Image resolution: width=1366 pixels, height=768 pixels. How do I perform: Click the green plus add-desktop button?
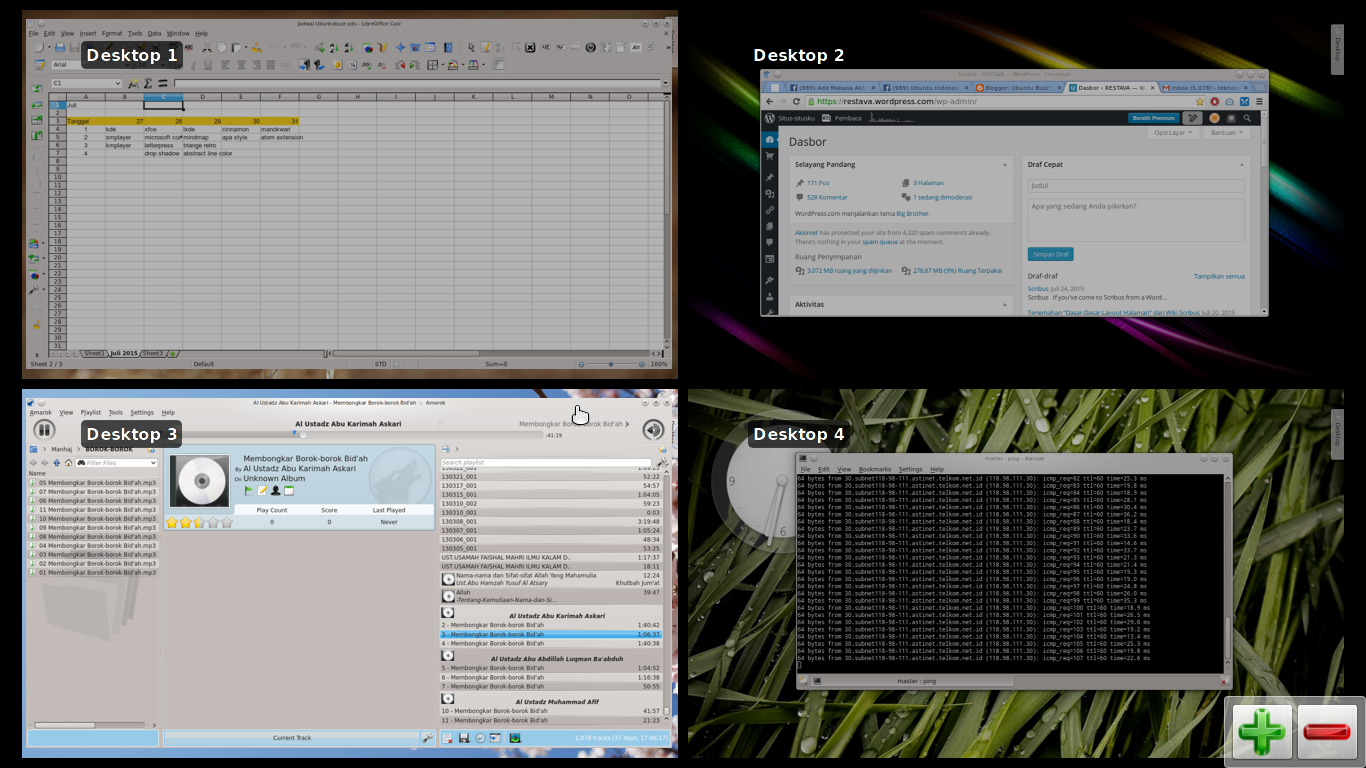point(1262,732)
